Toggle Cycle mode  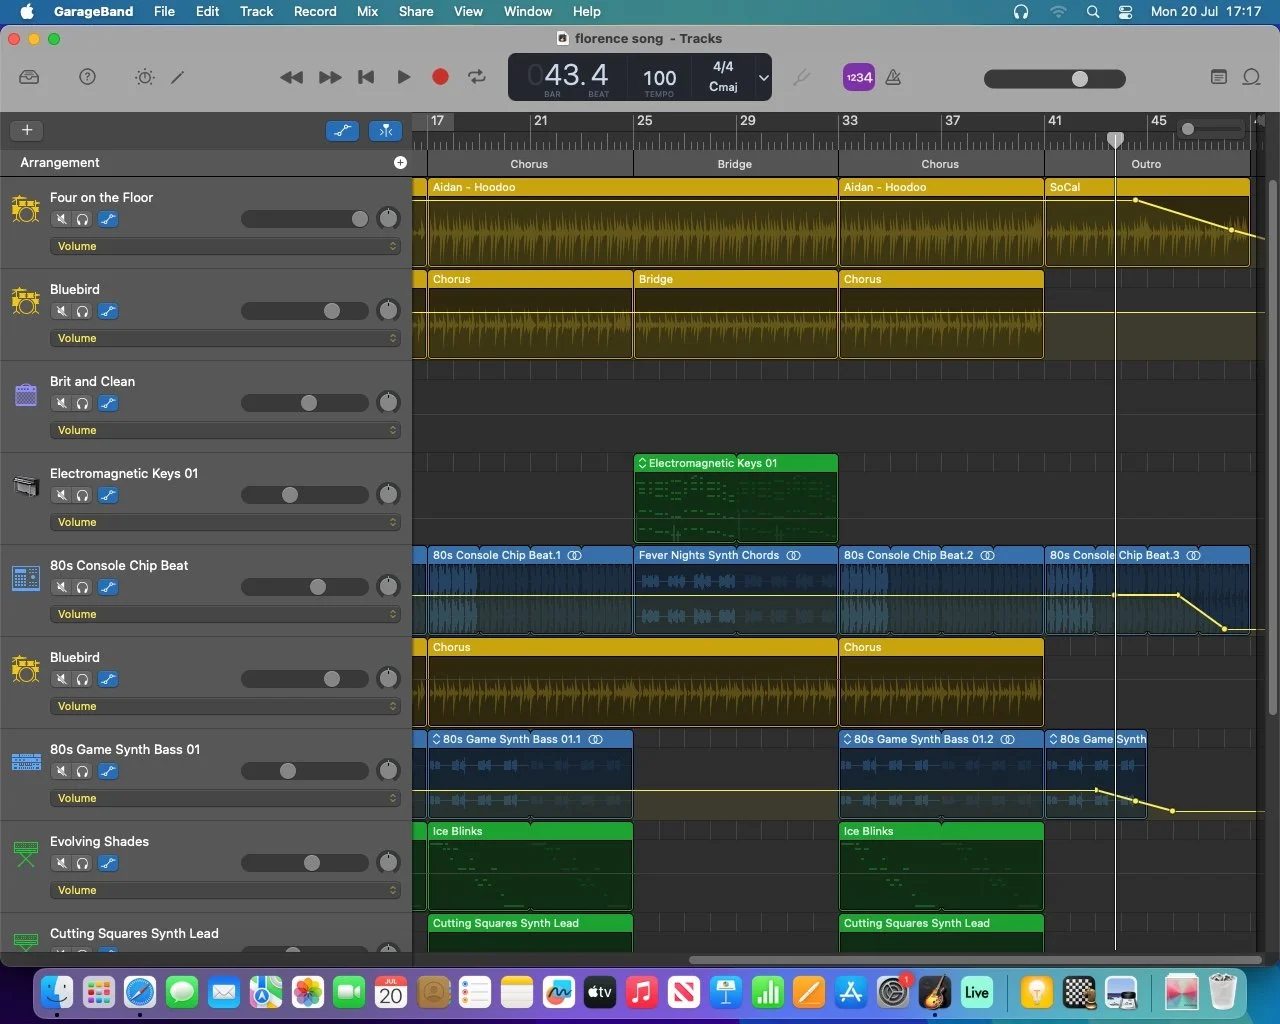pyautogui.click(x=477, y=77)
